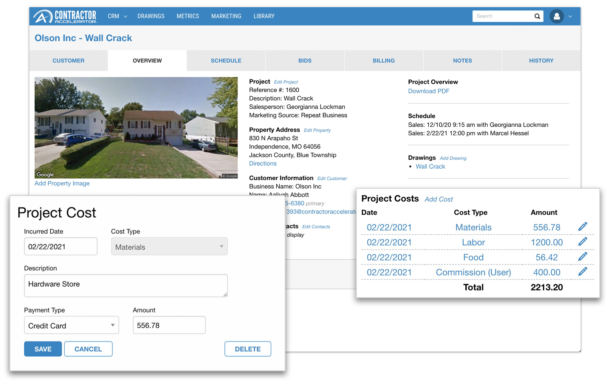
Task: Open the user profile avatar icon
Action: tap(557, 16)
